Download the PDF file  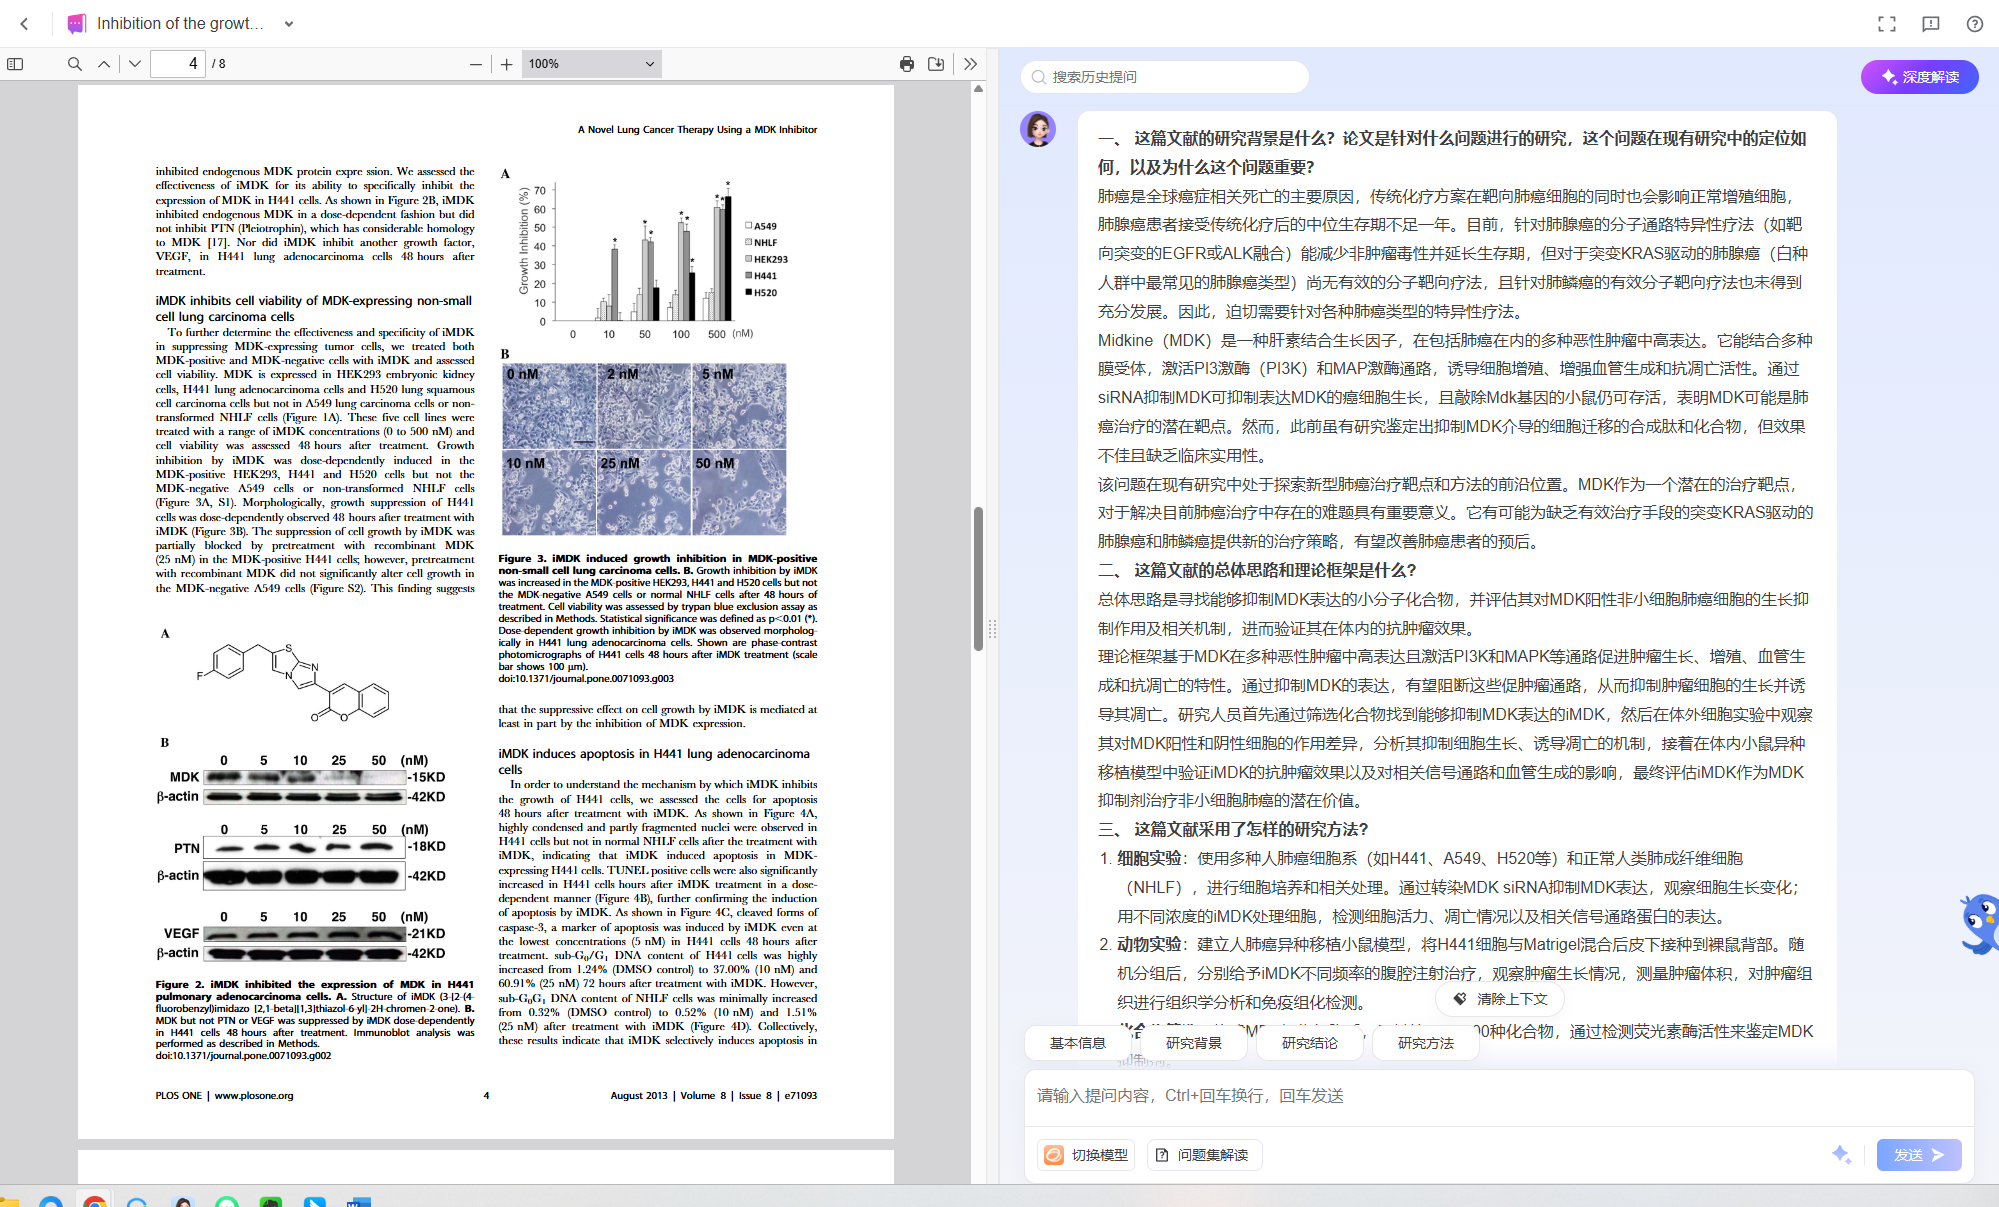click(936, 64)
